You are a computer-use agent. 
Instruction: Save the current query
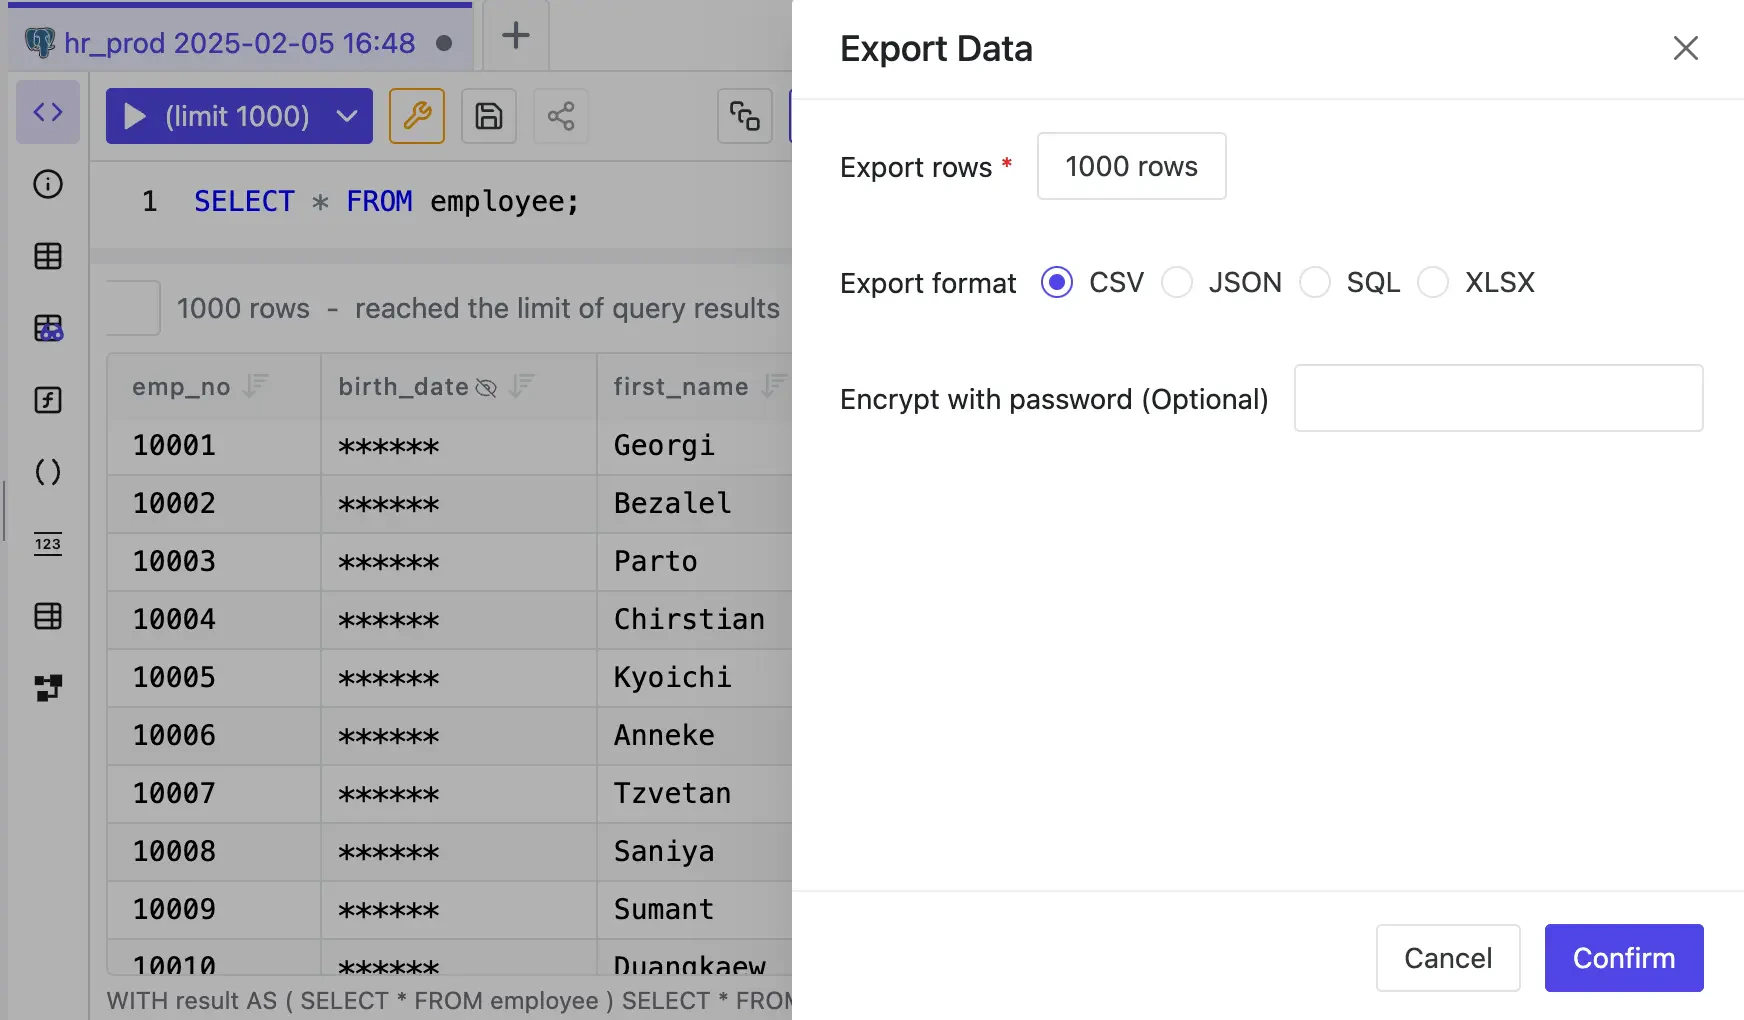489,116
